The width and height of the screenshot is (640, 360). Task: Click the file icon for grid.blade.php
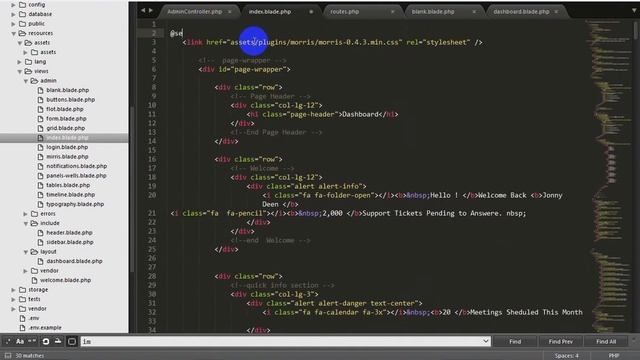[40, 128]
